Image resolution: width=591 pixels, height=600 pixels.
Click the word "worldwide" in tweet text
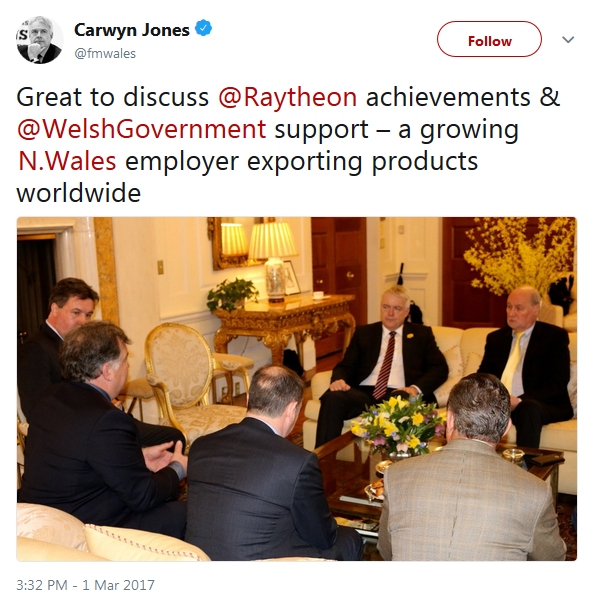(x=78, y=193)
